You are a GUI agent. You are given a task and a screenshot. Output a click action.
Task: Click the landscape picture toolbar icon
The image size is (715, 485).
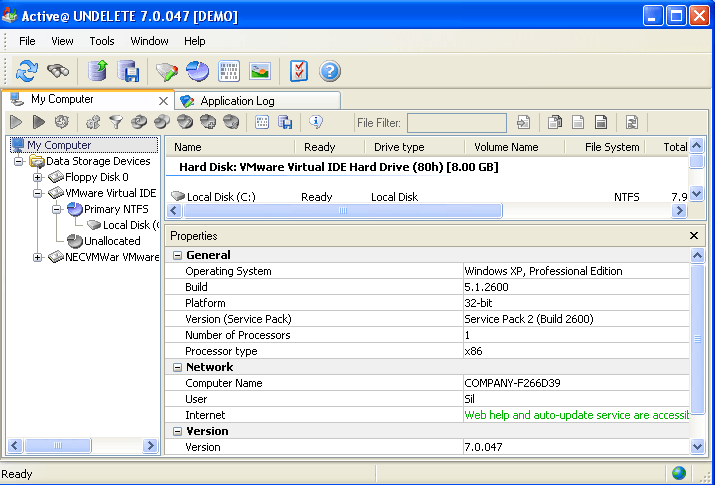260,71
